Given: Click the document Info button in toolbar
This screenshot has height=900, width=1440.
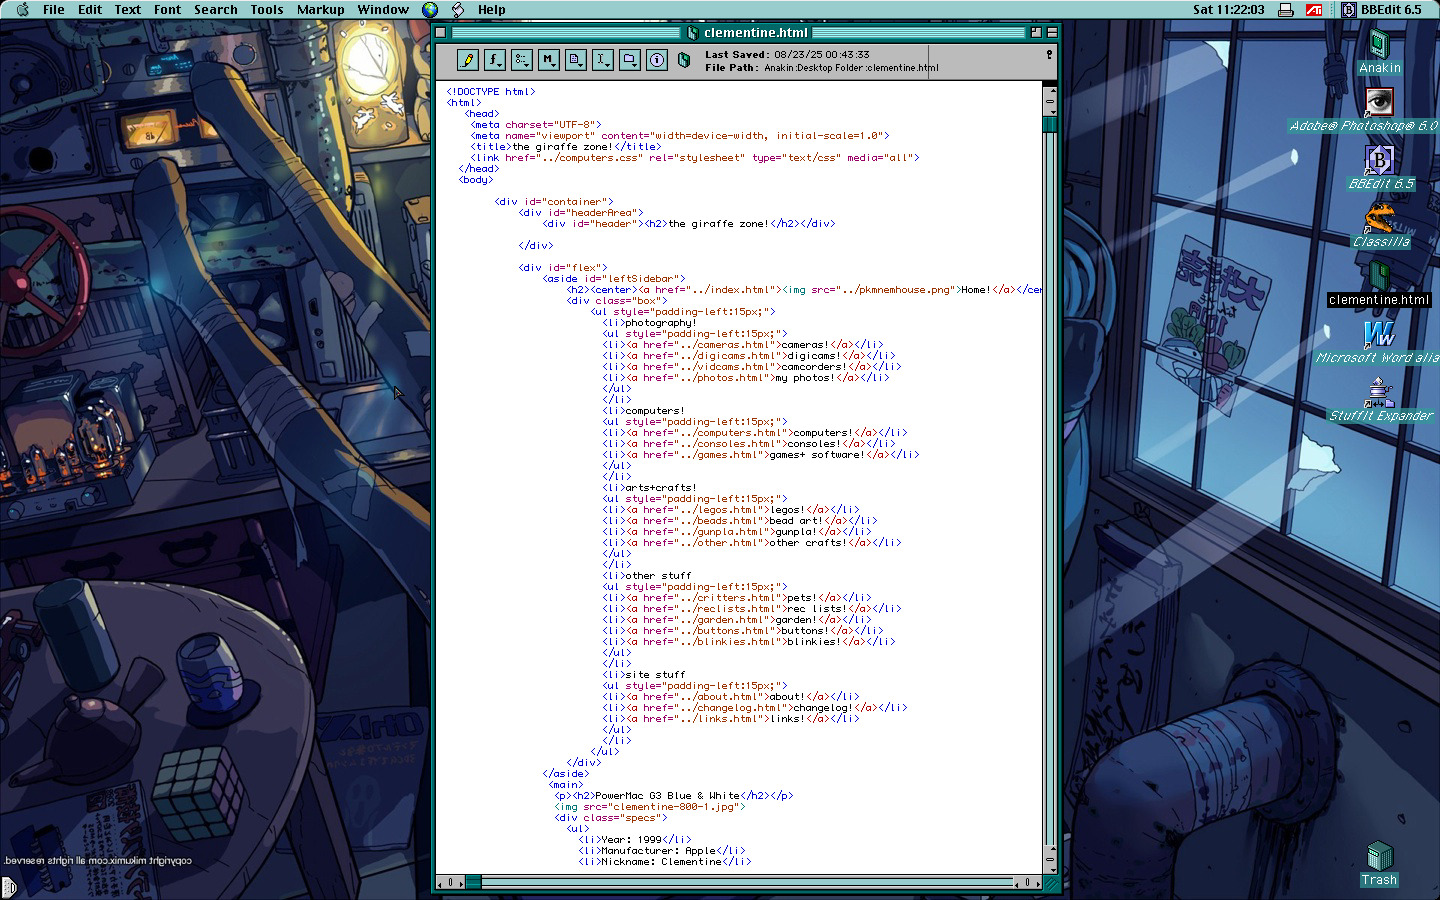Looking at the screenshot, I should (x=657, y=60).
